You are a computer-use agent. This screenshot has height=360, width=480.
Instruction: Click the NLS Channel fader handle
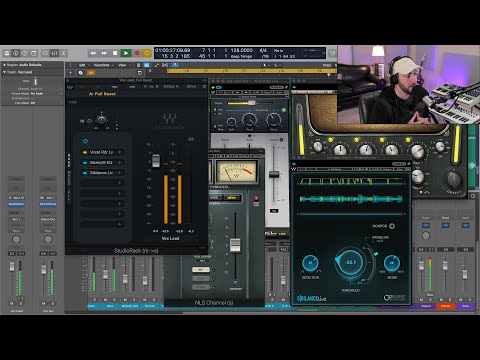235,245
